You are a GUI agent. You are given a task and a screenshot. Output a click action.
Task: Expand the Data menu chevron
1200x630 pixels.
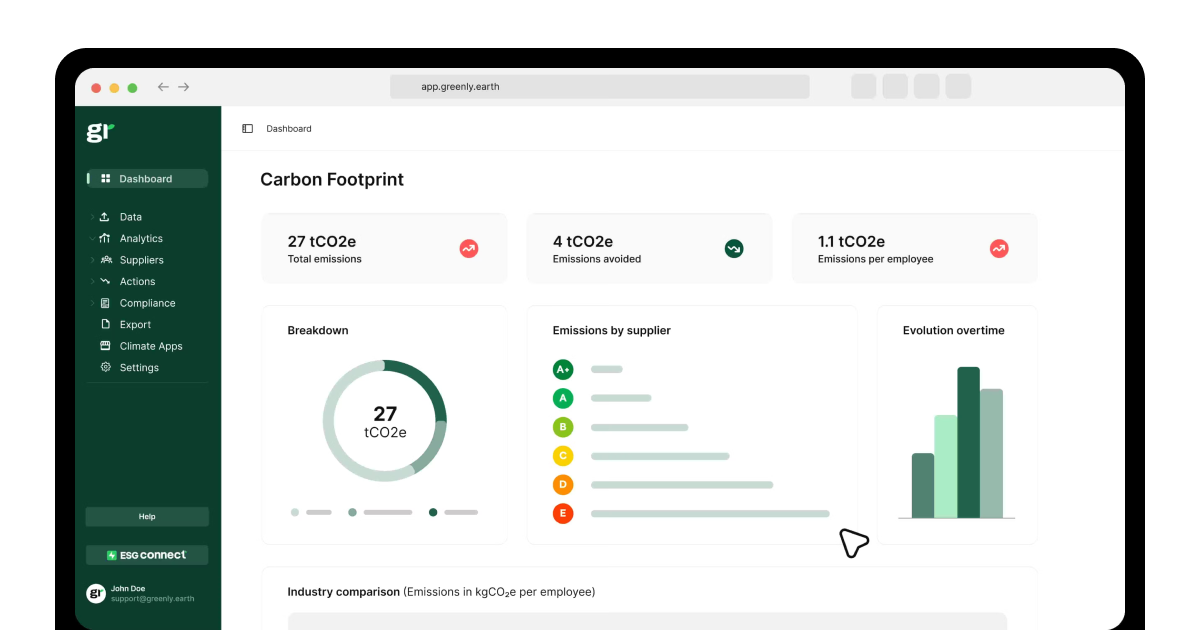(x=92, y=217)
